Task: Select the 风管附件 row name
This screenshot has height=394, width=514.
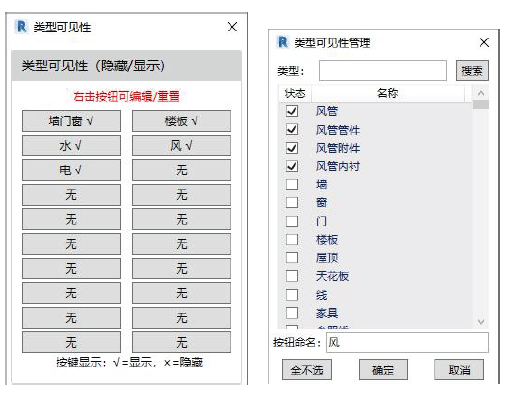Action: click(338, 148)
